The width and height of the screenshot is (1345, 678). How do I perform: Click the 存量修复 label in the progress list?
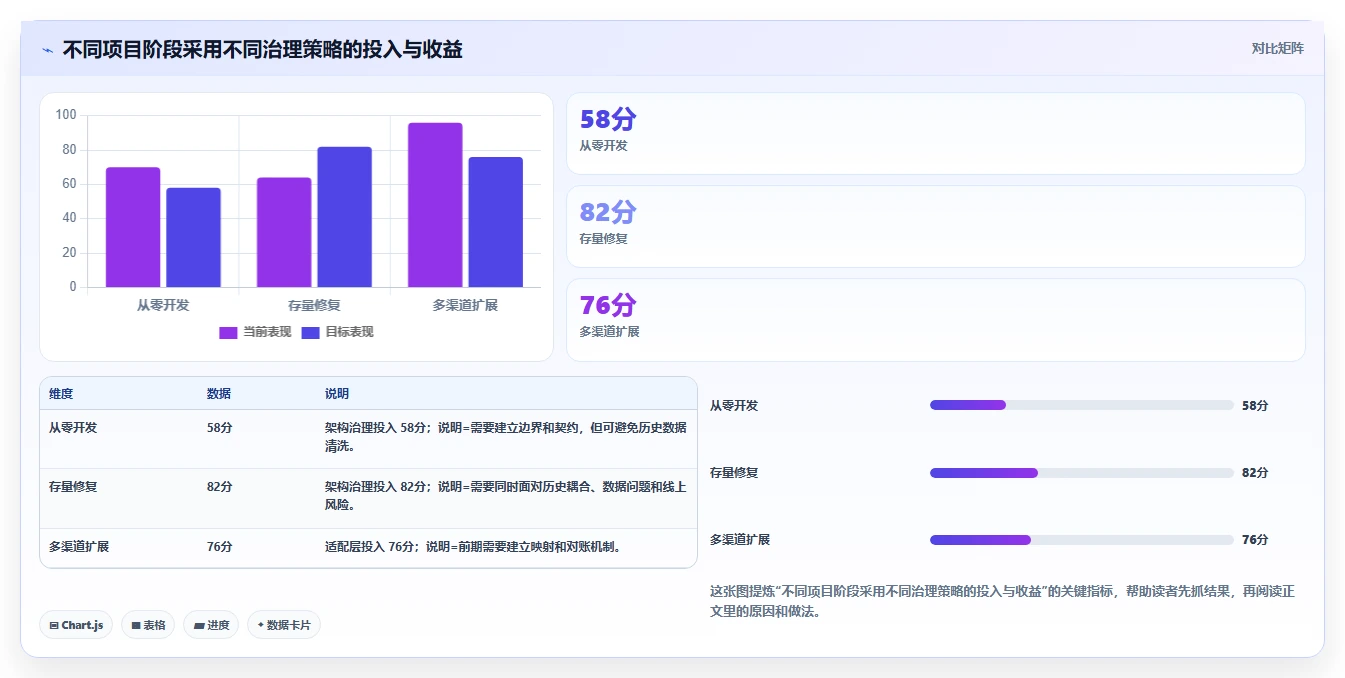(x=734, y=473)
